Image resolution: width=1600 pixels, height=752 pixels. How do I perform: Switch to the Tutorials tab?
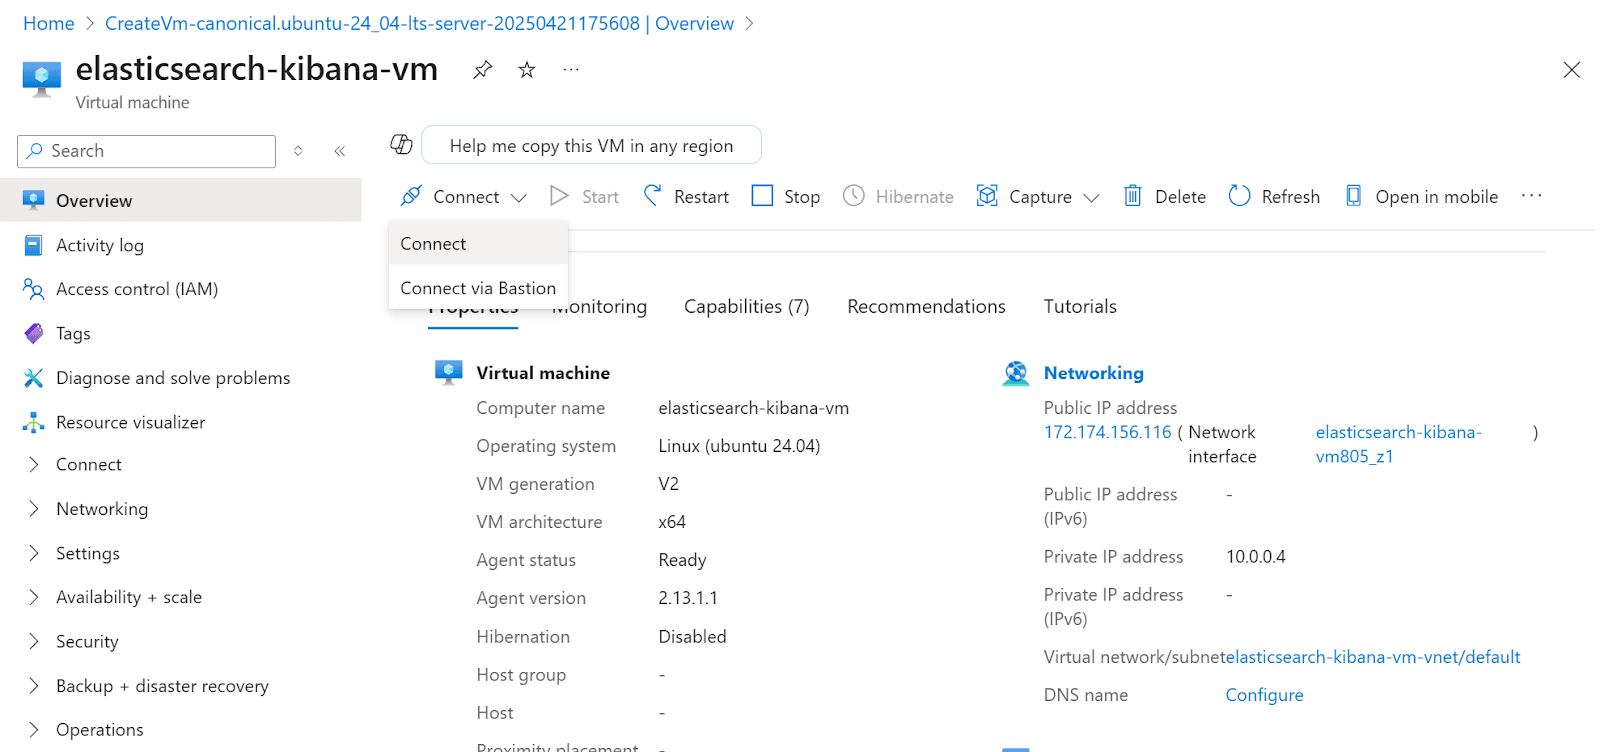pos(1080,306)
